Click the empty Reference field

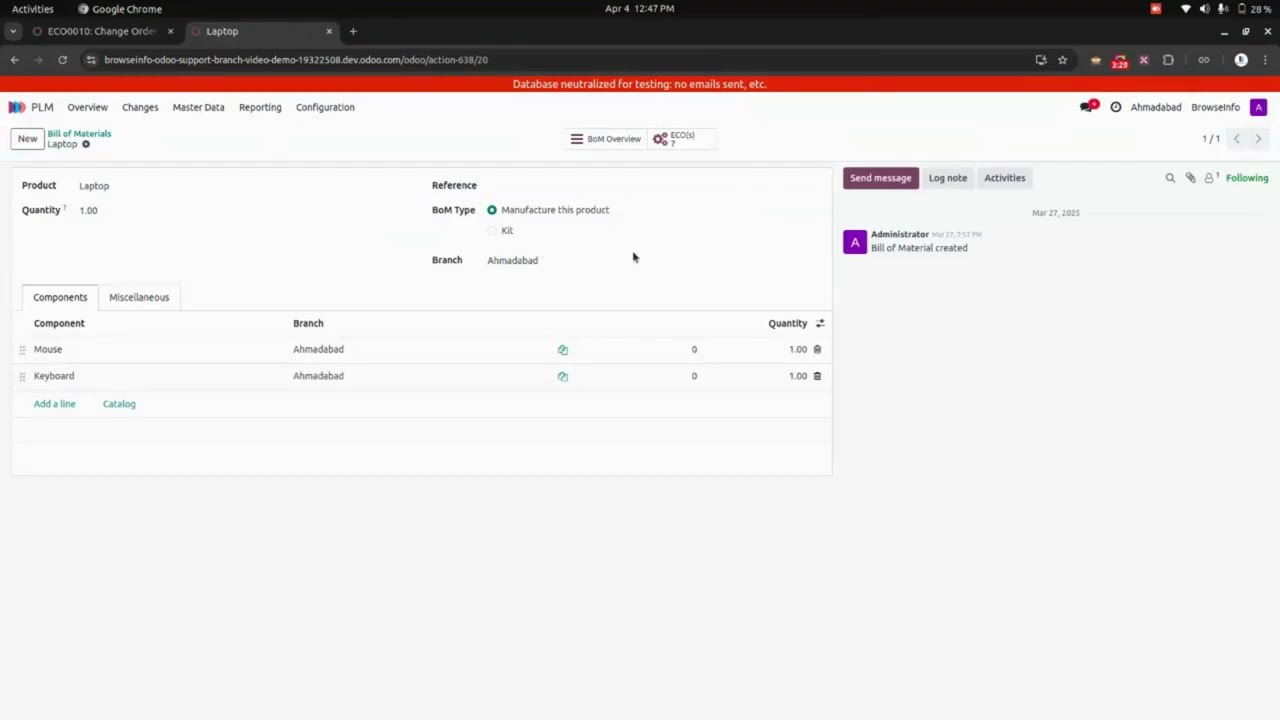(x=654, y=185)
